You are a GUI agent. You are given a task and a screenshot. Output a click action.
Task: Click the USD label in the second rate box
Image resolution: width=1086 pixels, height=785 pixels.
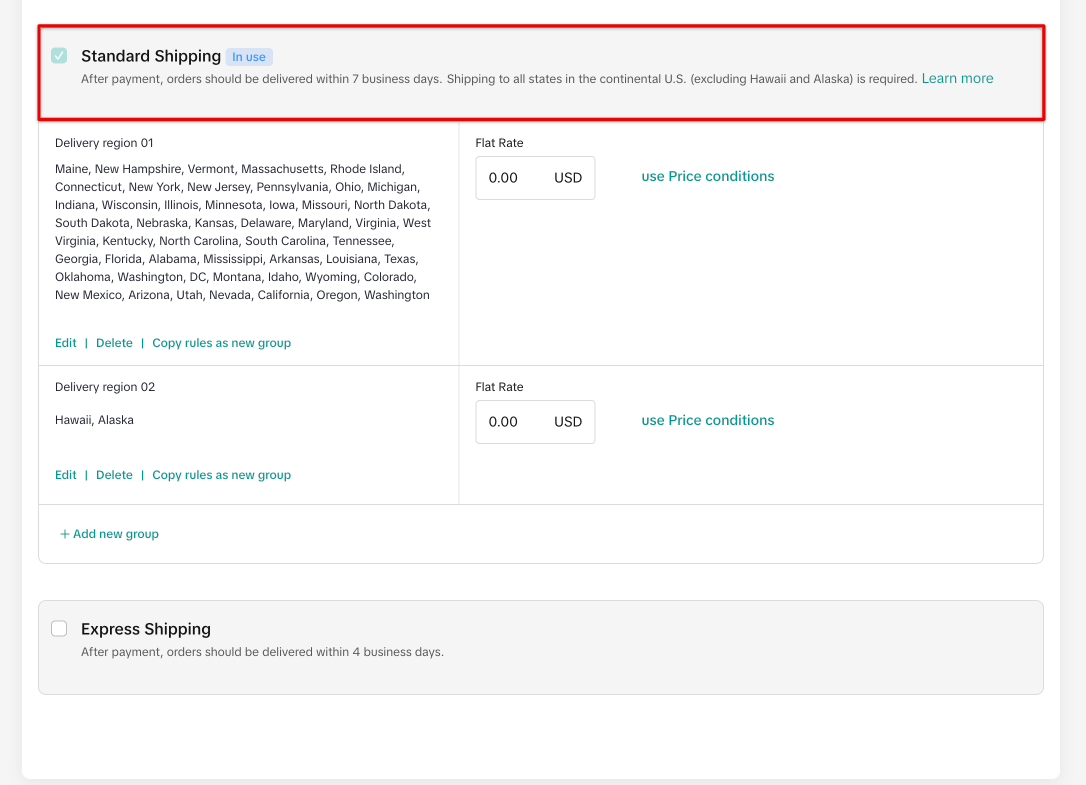[567, 421]
